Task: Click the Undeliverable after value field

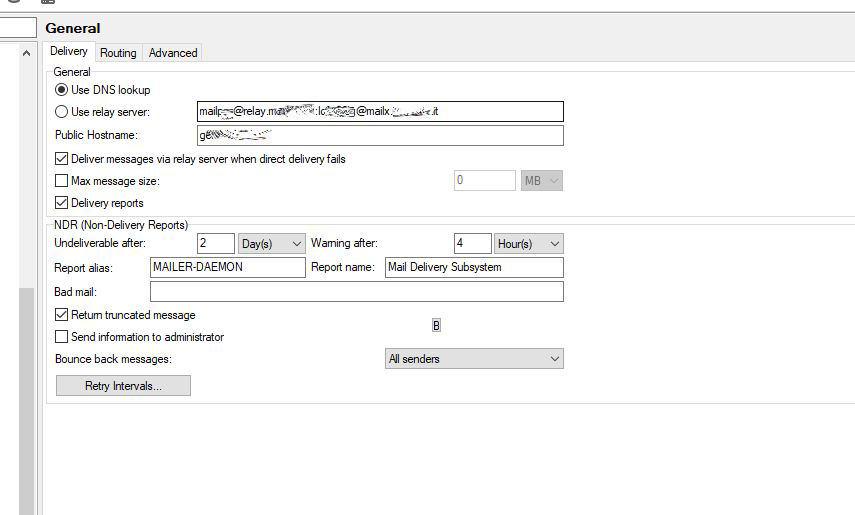Action: pos(216,244)
